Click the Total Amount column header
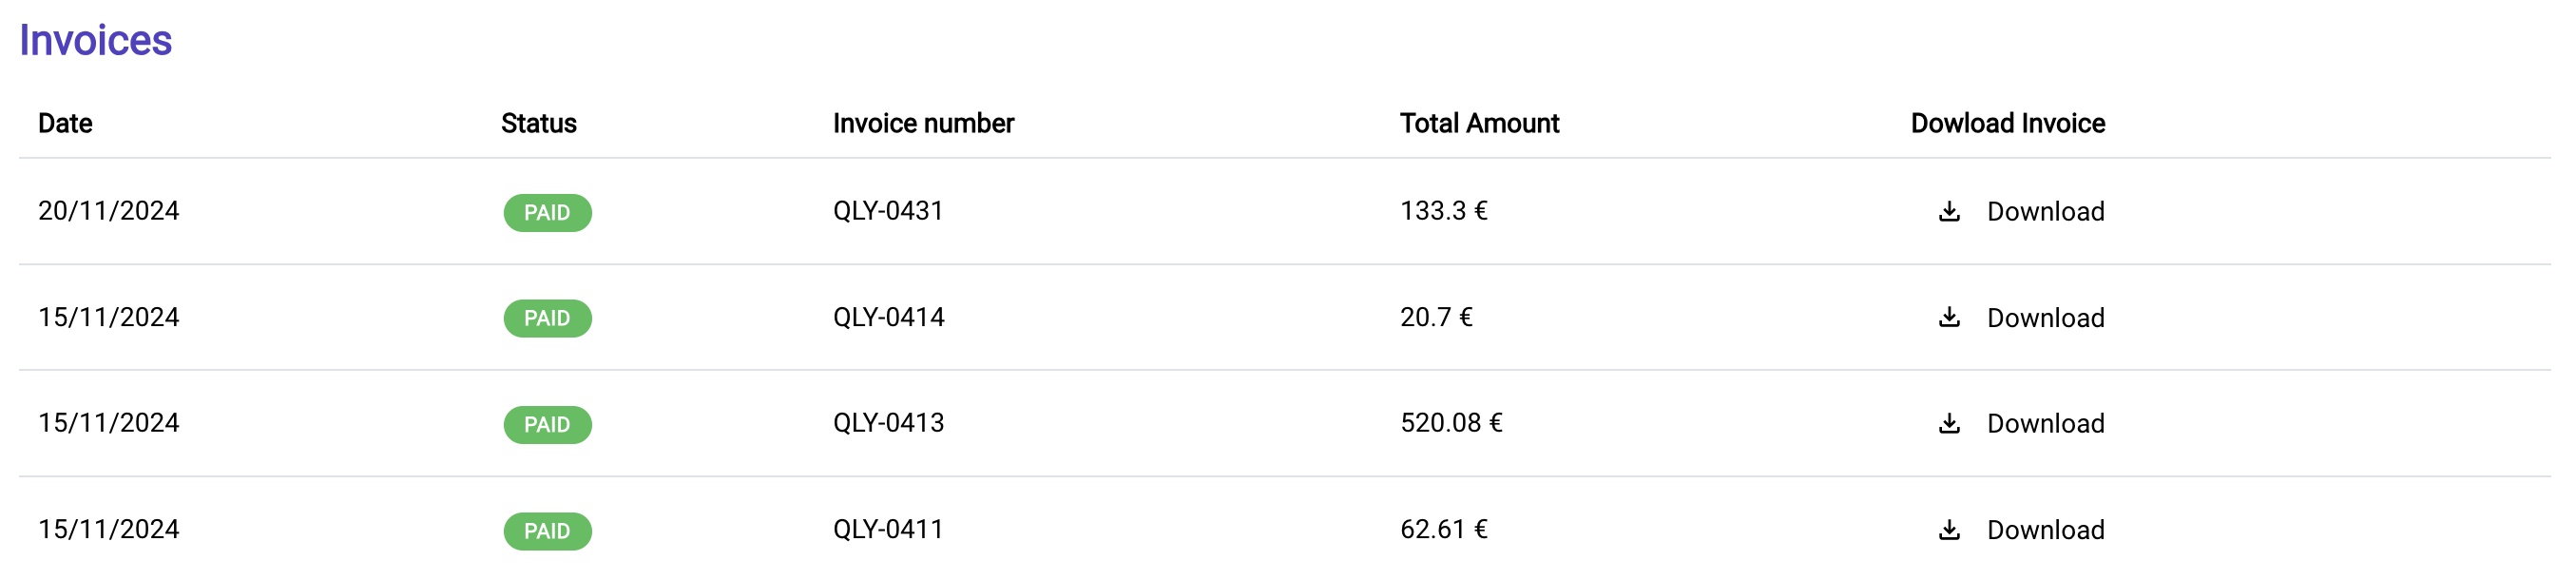Image resolution: width=2576 pixels, height=580 pixels. pyautogui.click(x=1479, y=123)
